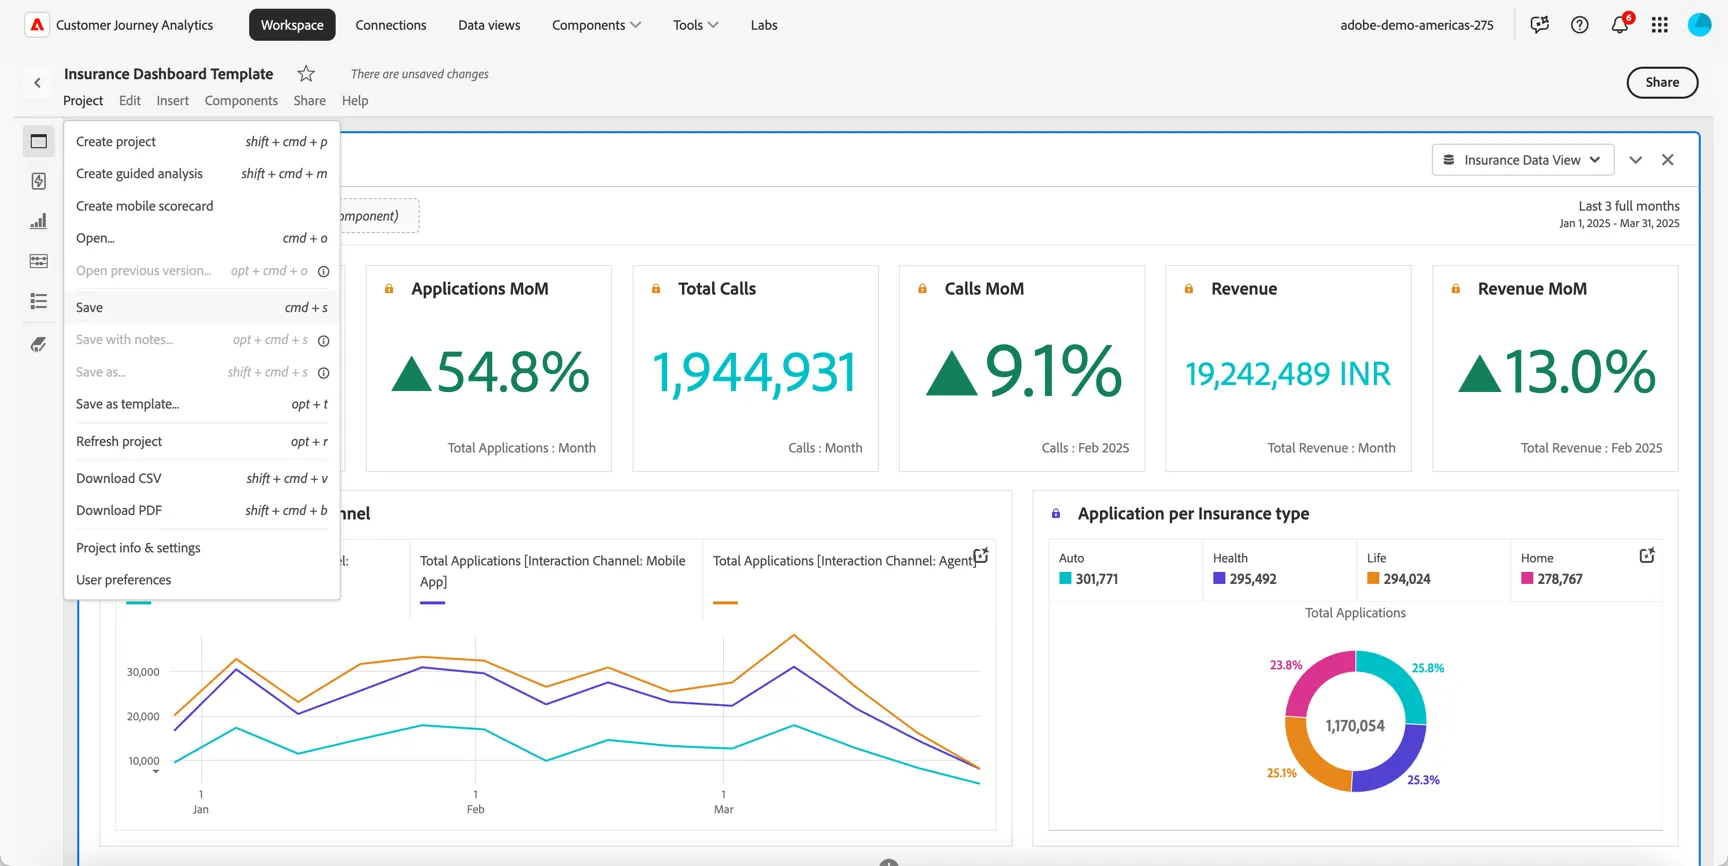Select the Visualizations bar chart icon in rail
Screen dimensions: 1728x866
(39, 221)
